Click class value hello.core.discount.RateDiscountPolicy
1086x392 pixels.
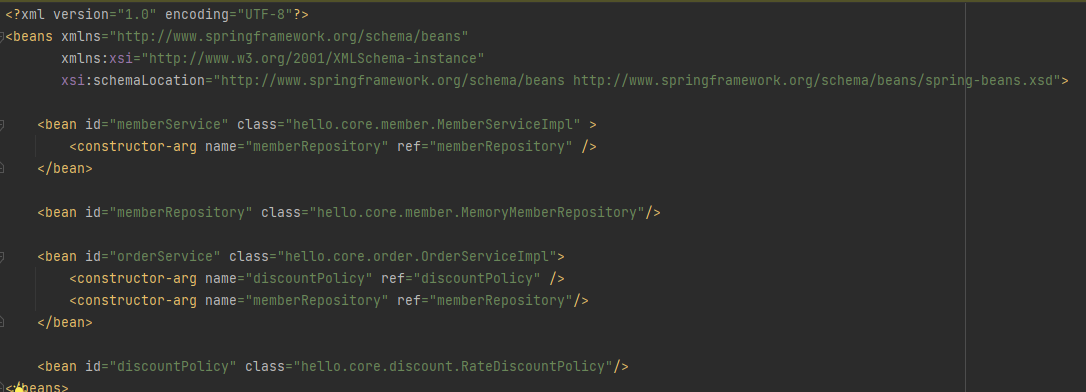[453, 366]
